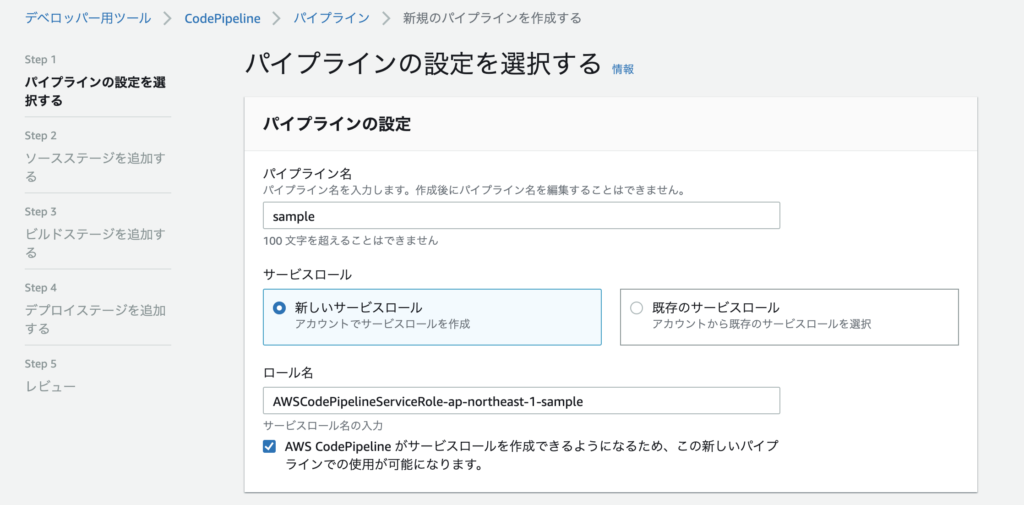Focus the パイプライン名 field containing sample

pyautogui.click(x=520, y=215)
